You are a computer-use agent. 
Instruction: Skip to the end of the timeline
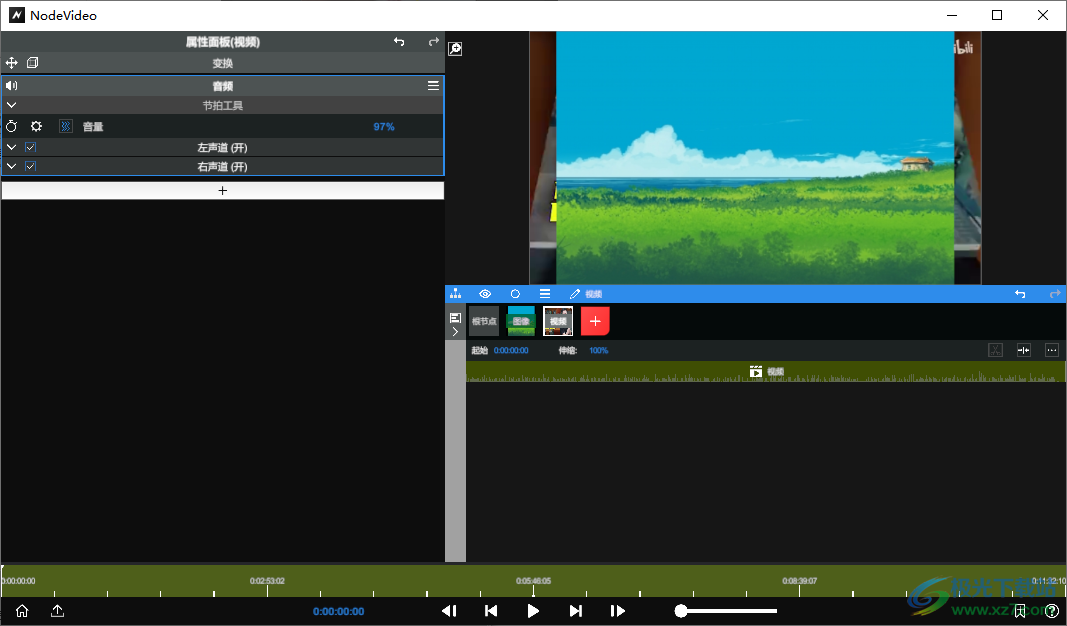pyautogui.click(x=576, y=611)
